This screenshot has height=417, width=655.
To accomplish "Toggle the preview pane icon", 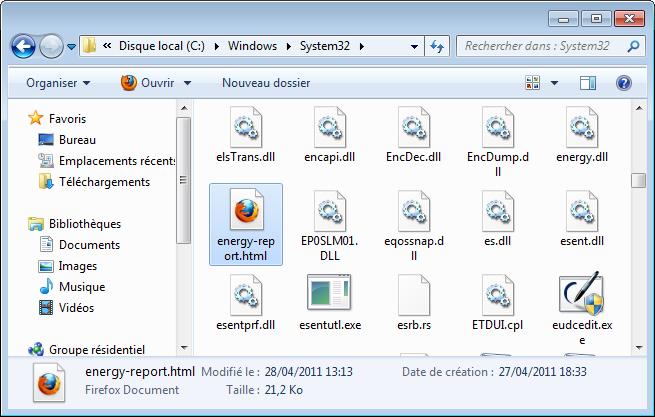I will pyautogui.click(x=588, y=83).
